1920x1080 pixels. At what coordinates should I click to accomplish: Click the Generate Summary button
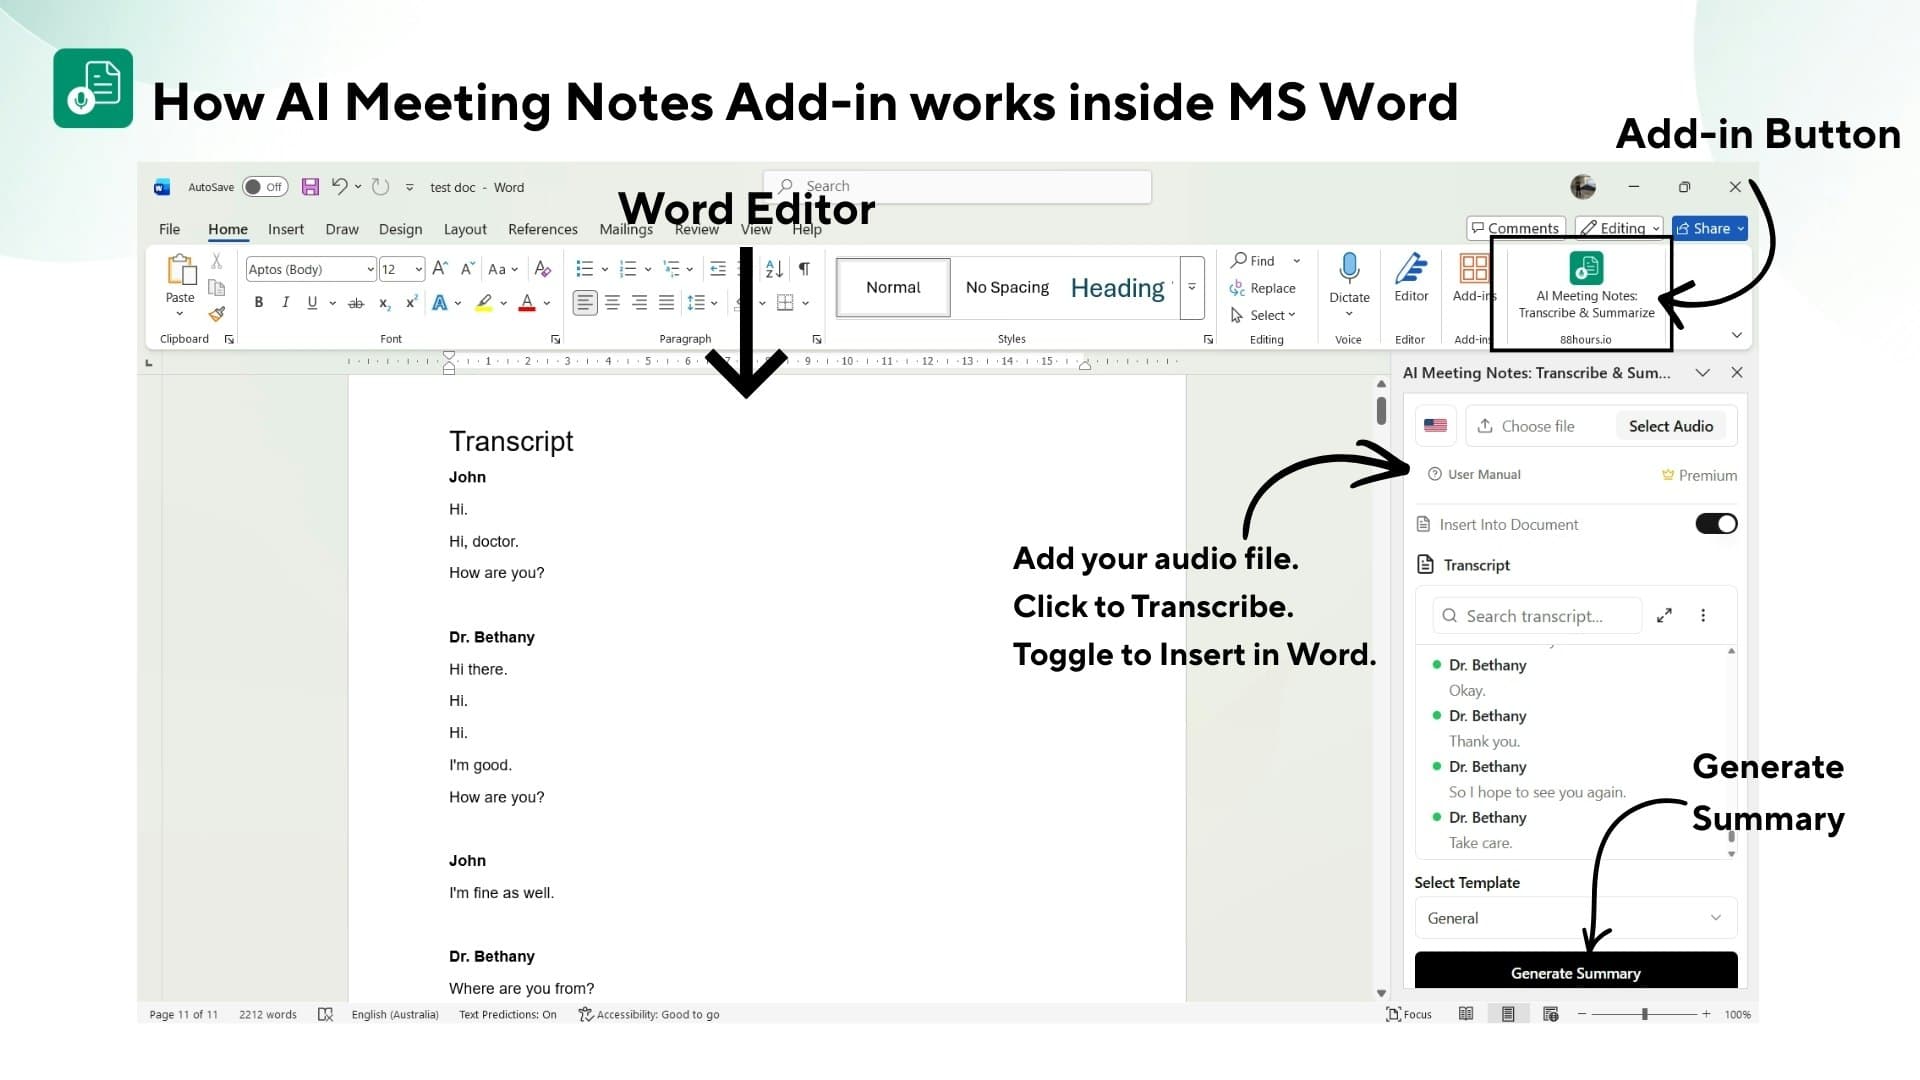click(1575, 972)
